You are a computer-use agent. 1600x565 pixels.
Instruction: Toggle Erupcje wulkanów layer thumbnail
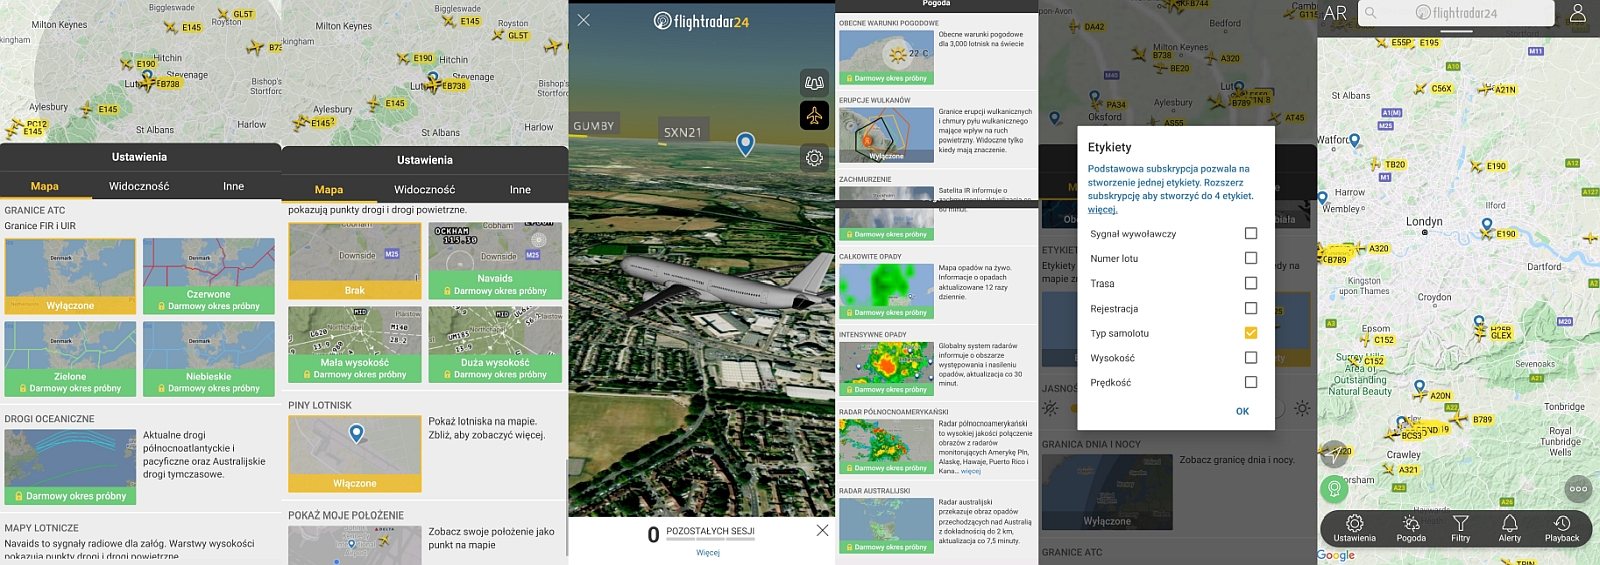(886, 135)
